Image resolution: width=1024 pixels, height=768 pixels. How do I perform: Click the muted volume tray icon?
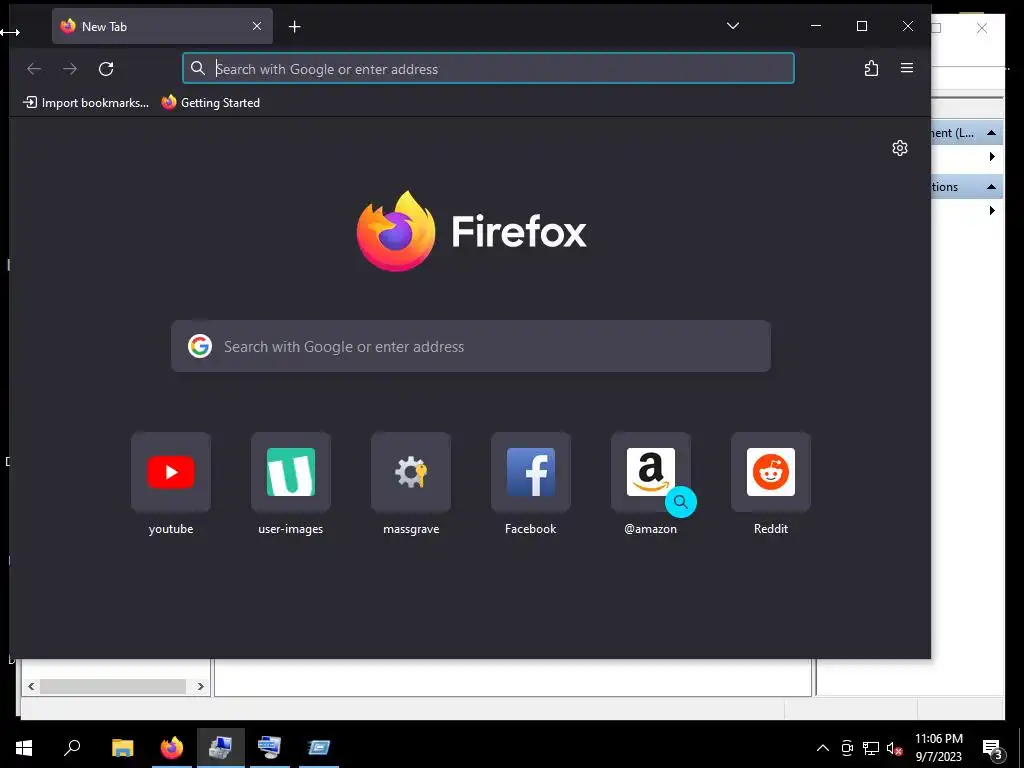coord(894,748)
